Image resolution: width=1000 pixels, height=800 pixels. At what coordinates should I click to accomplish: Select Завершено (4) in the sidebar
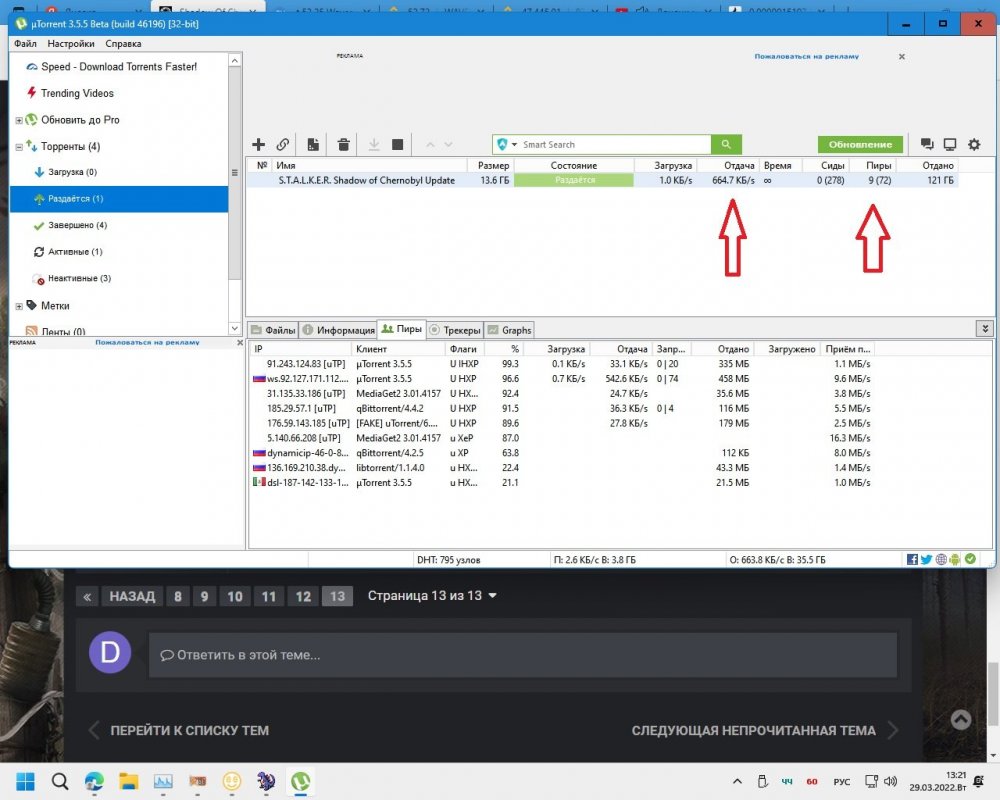tap(73, 225)
